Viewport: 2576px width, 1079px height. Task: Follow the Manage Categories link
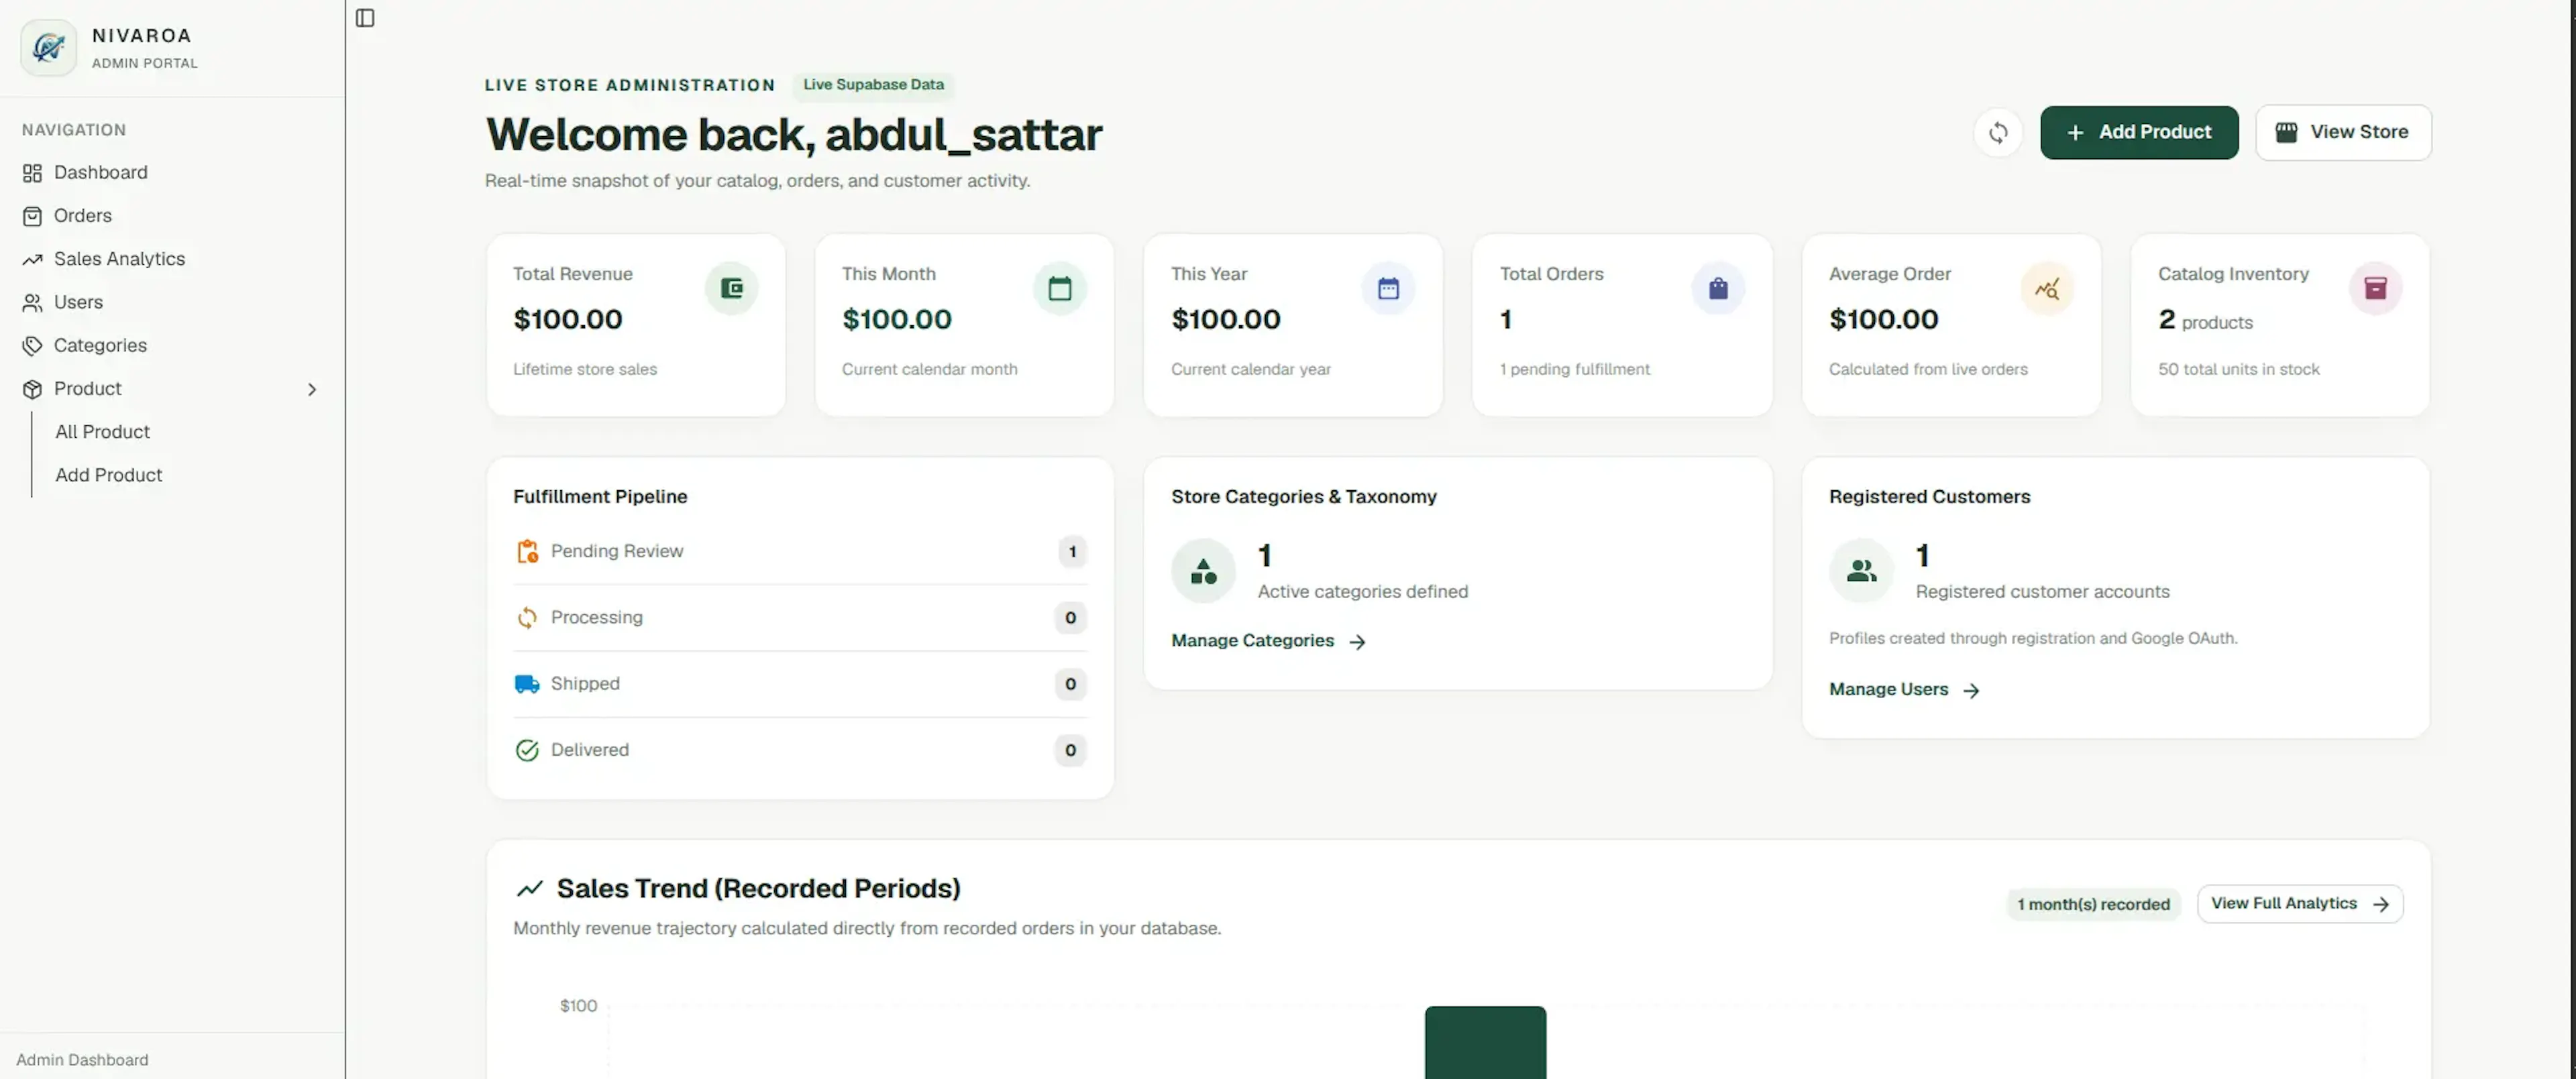[1268, 641]
